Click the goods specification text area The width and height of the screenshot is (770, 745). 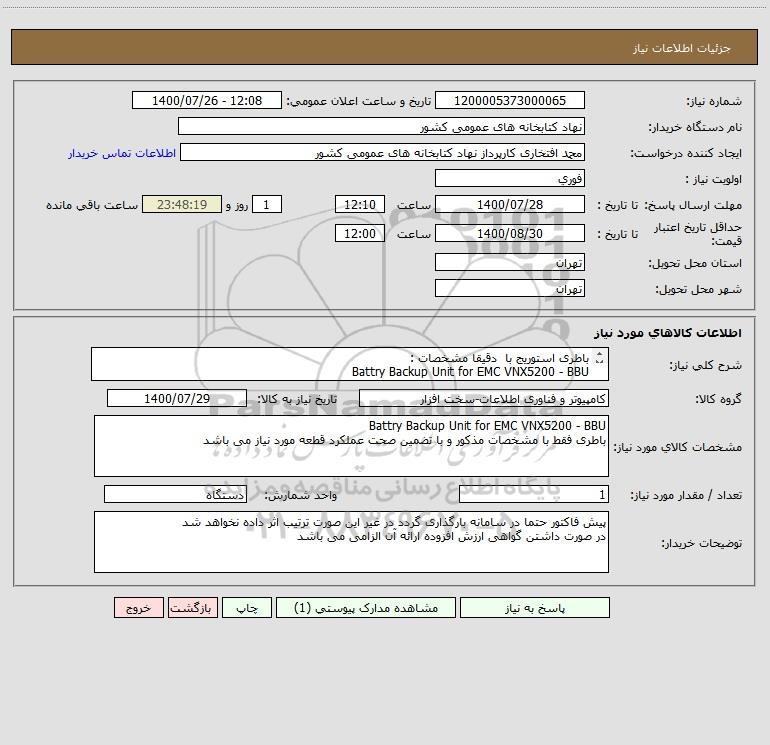pos(351,446)
